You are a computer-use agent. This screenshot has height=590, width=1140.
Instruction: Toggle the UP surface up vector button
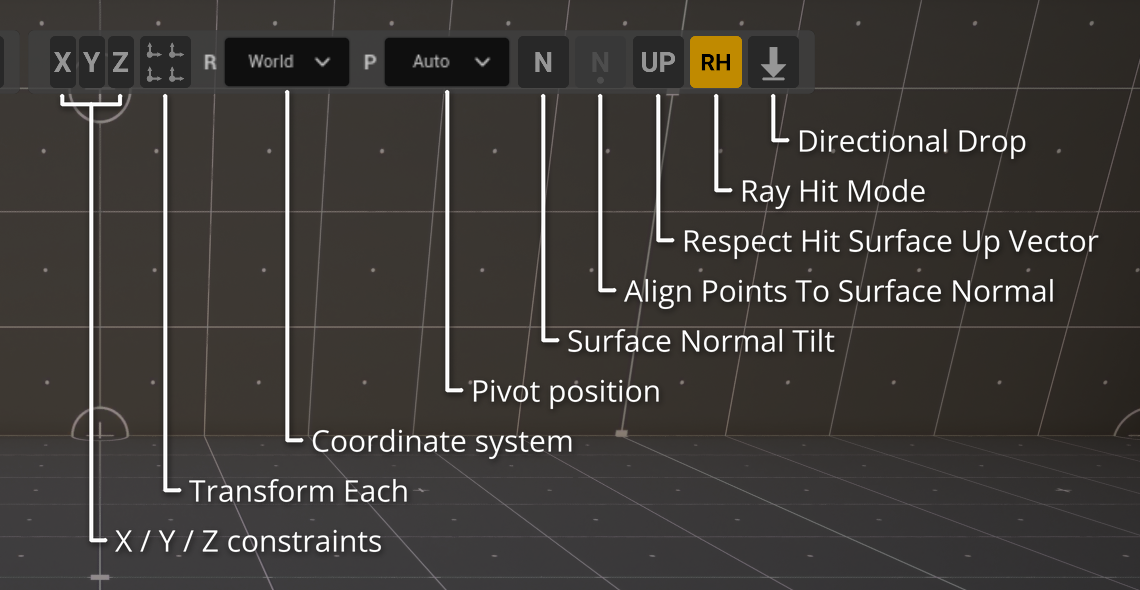pos(659,62)
